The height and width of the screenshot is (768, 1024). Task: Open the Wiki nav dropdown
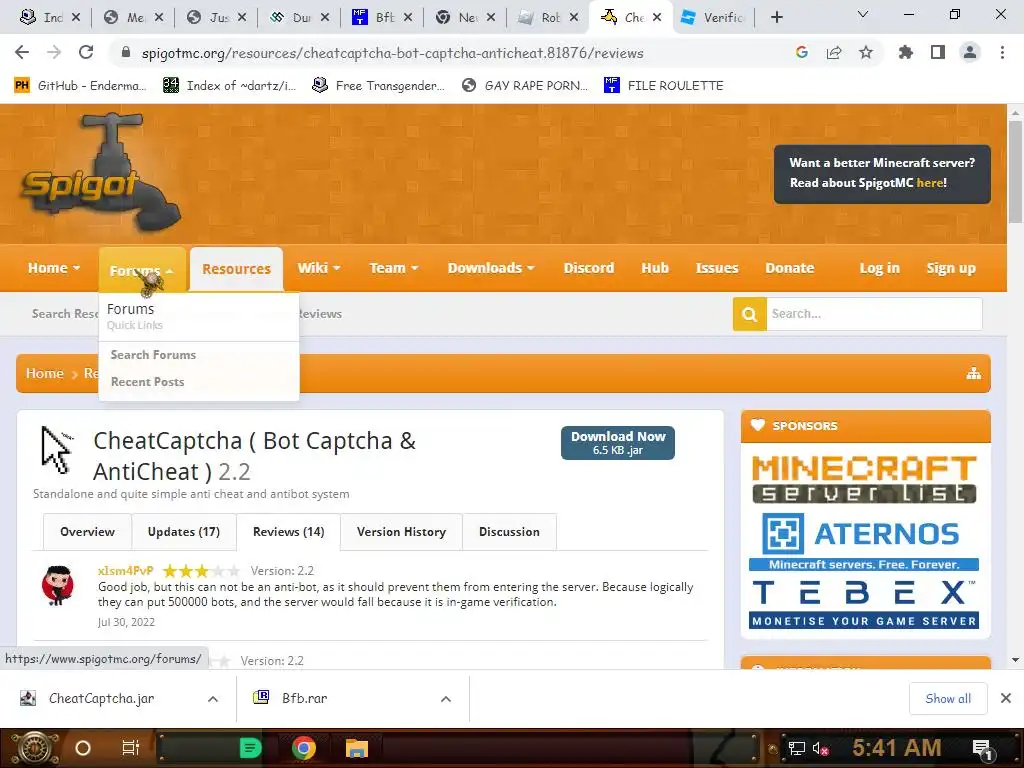[319, 268]
